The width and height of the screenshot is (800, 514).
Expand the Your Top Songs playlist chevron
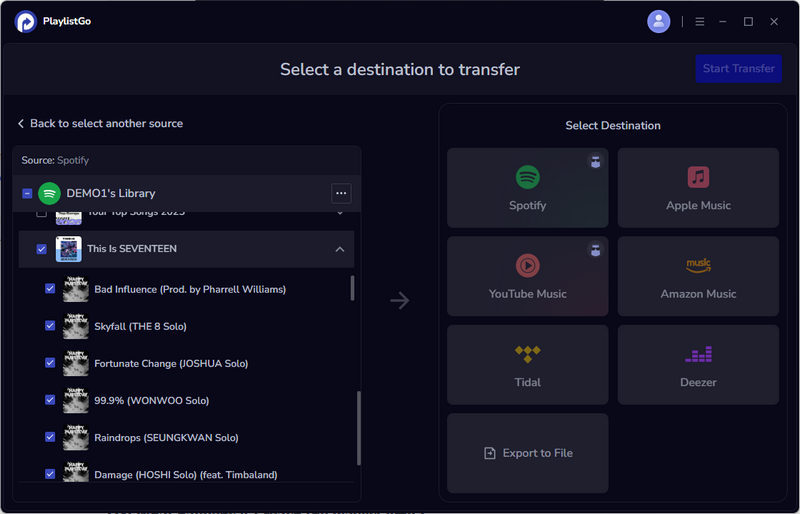[x=340, y=212]
